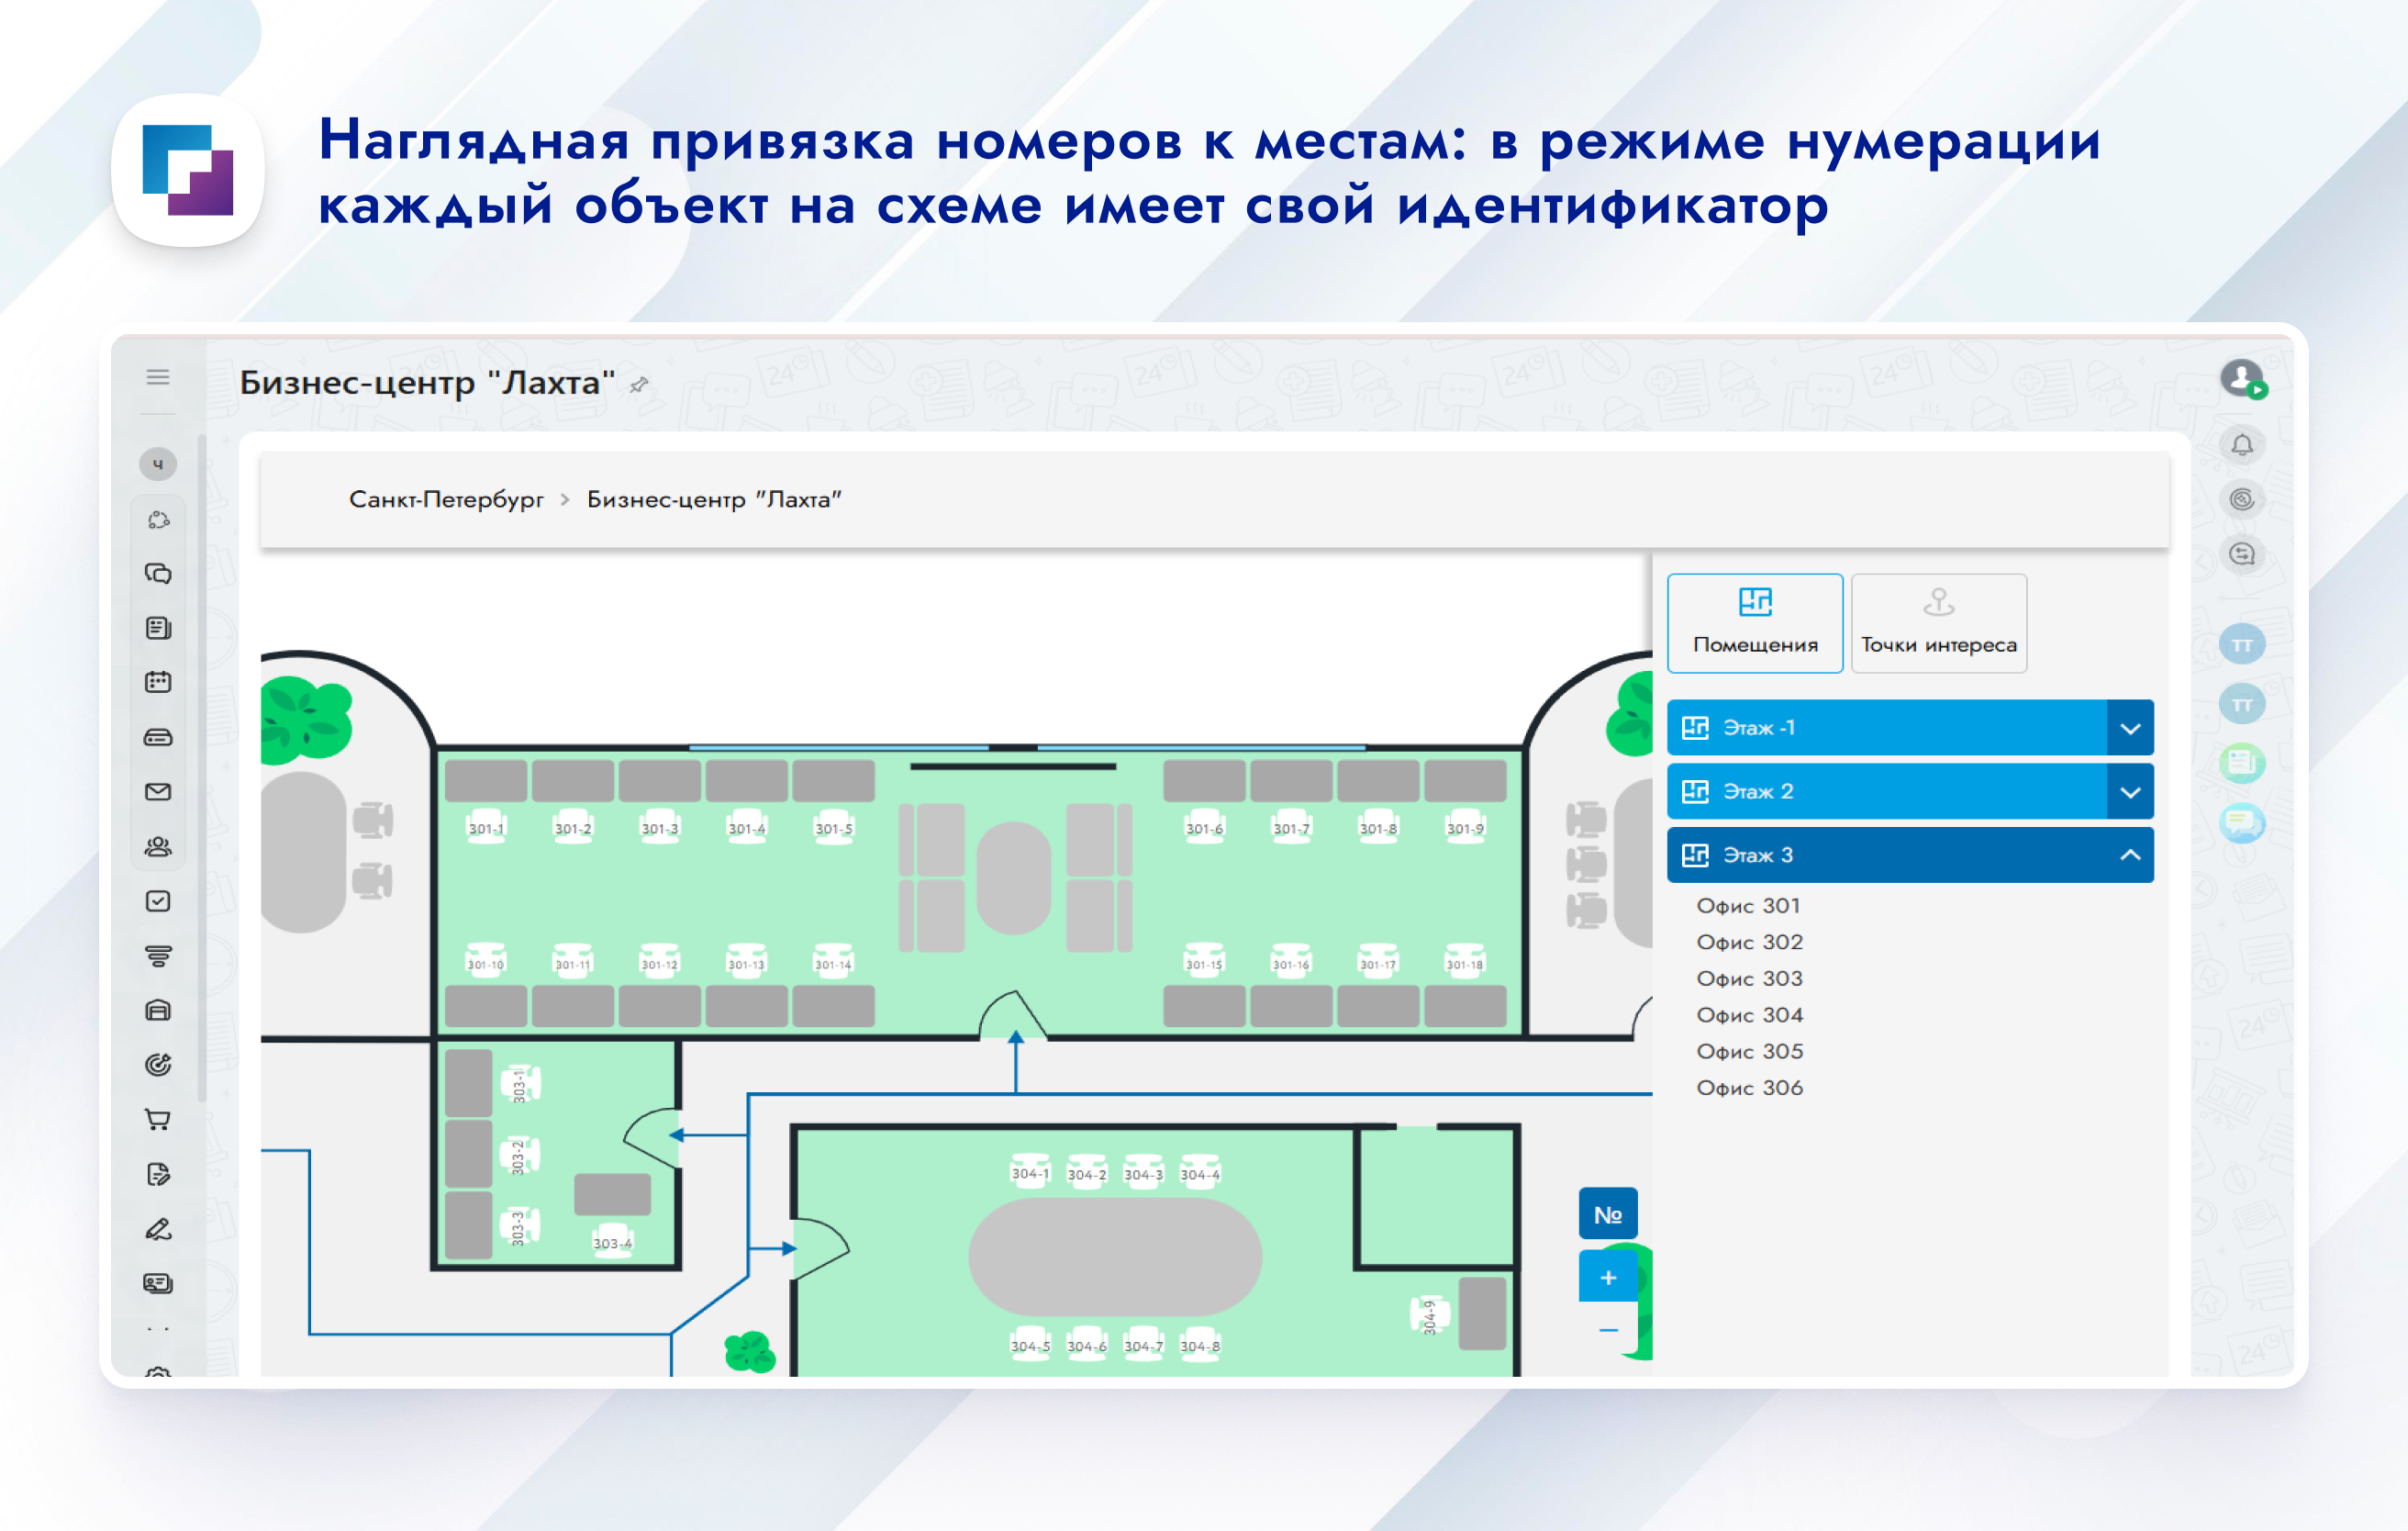The image size is (2408, 1531).
Task: Open the target goal icon in sidebar
Action: (158, 1065)
